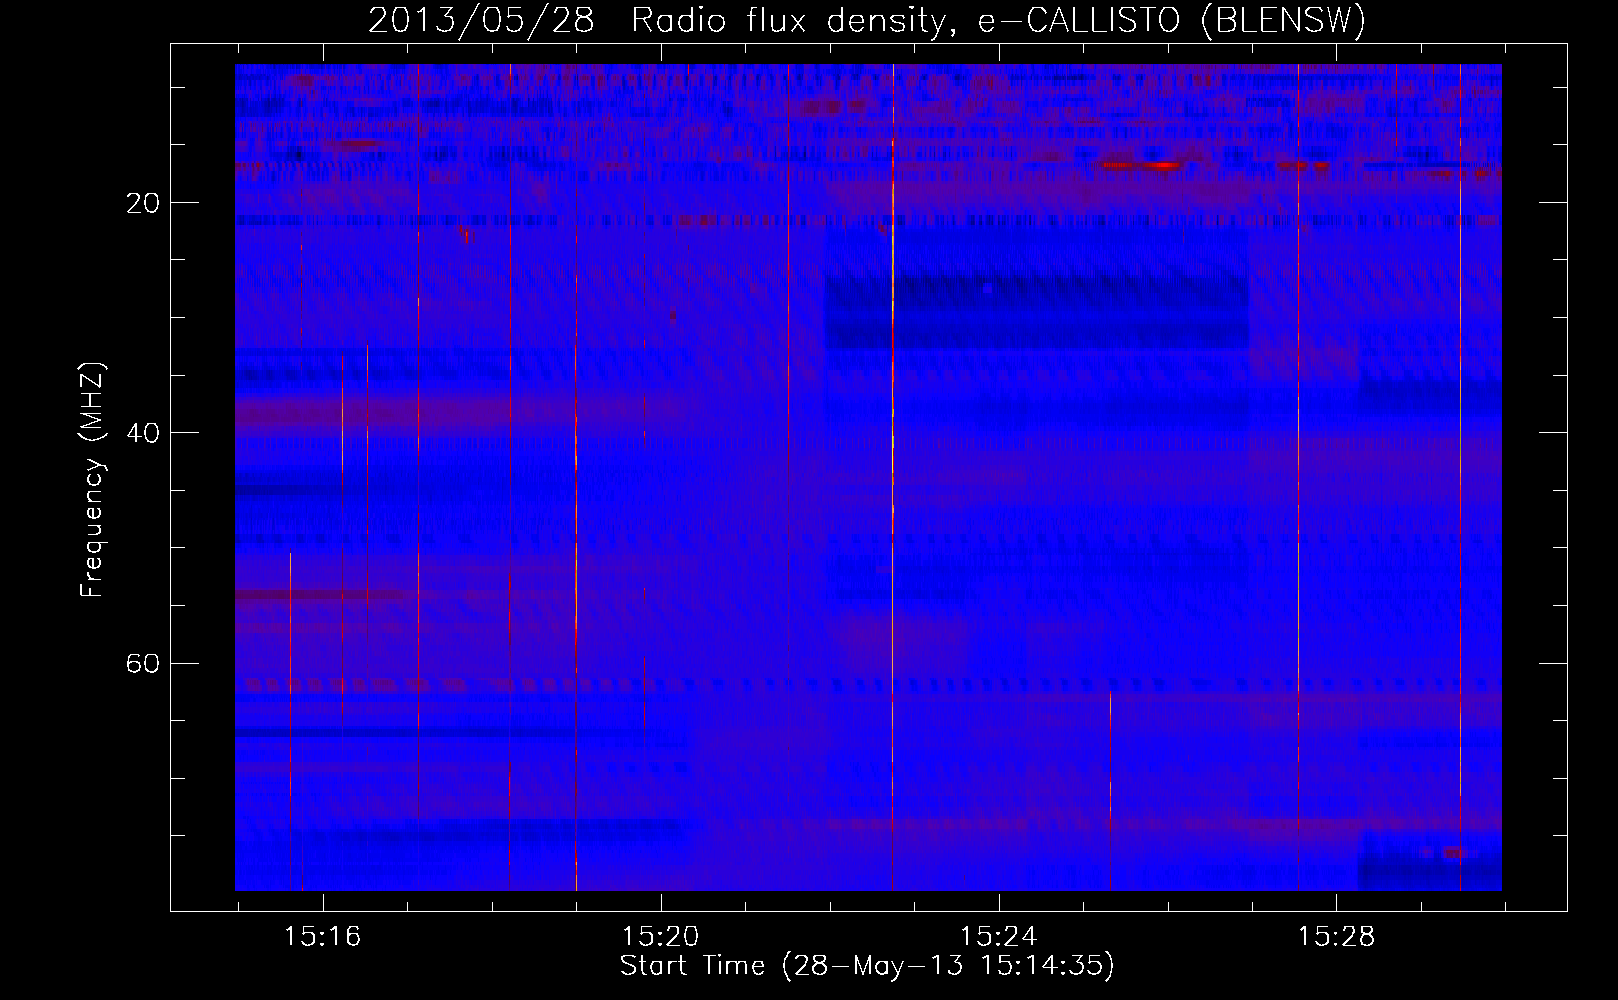Click the 15:16 time tick label
The image size is (1618, 1000).
pos(322,937)
